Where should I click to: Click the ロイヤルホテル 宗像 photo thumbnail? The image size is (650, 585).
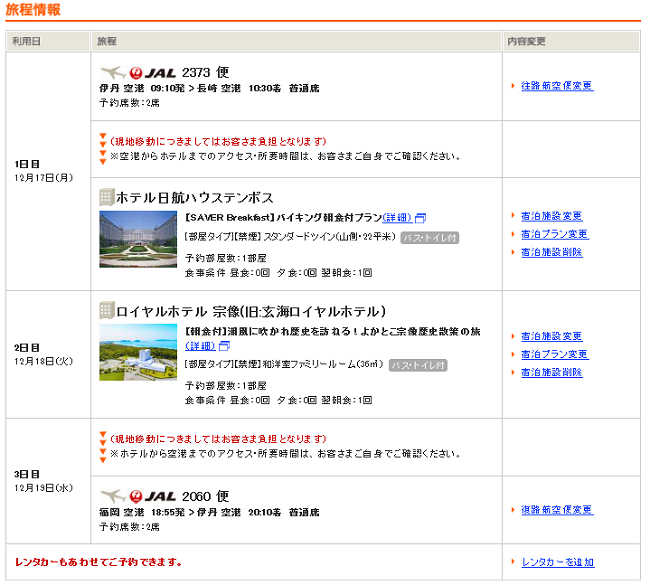(x=138, y=353)
